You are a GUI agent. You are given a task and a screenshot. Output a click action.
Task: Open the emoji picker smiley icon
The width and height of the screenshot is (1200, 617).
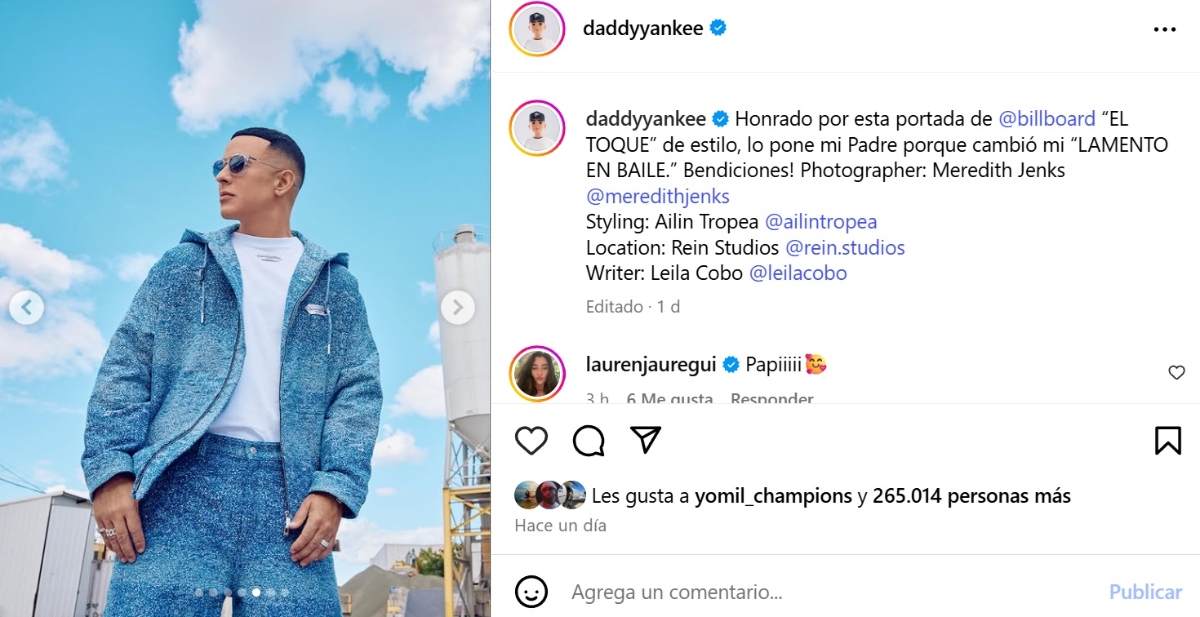[x=531, y=591]
